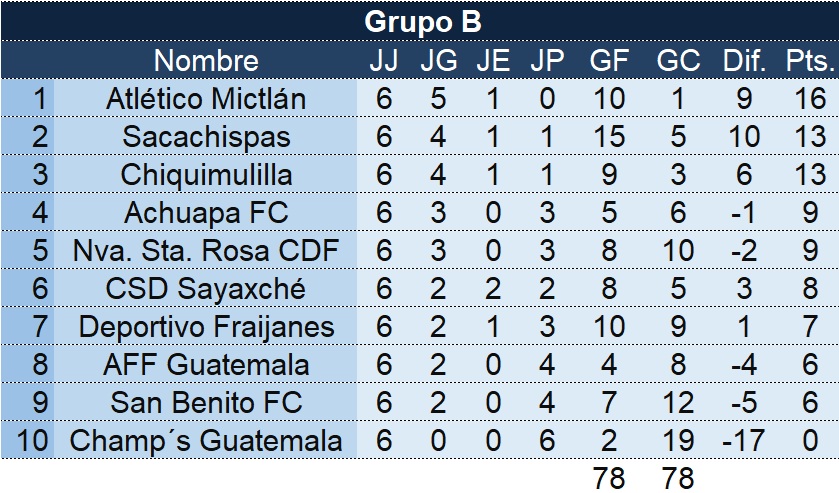Select the Dif. column header

[744, 60]
